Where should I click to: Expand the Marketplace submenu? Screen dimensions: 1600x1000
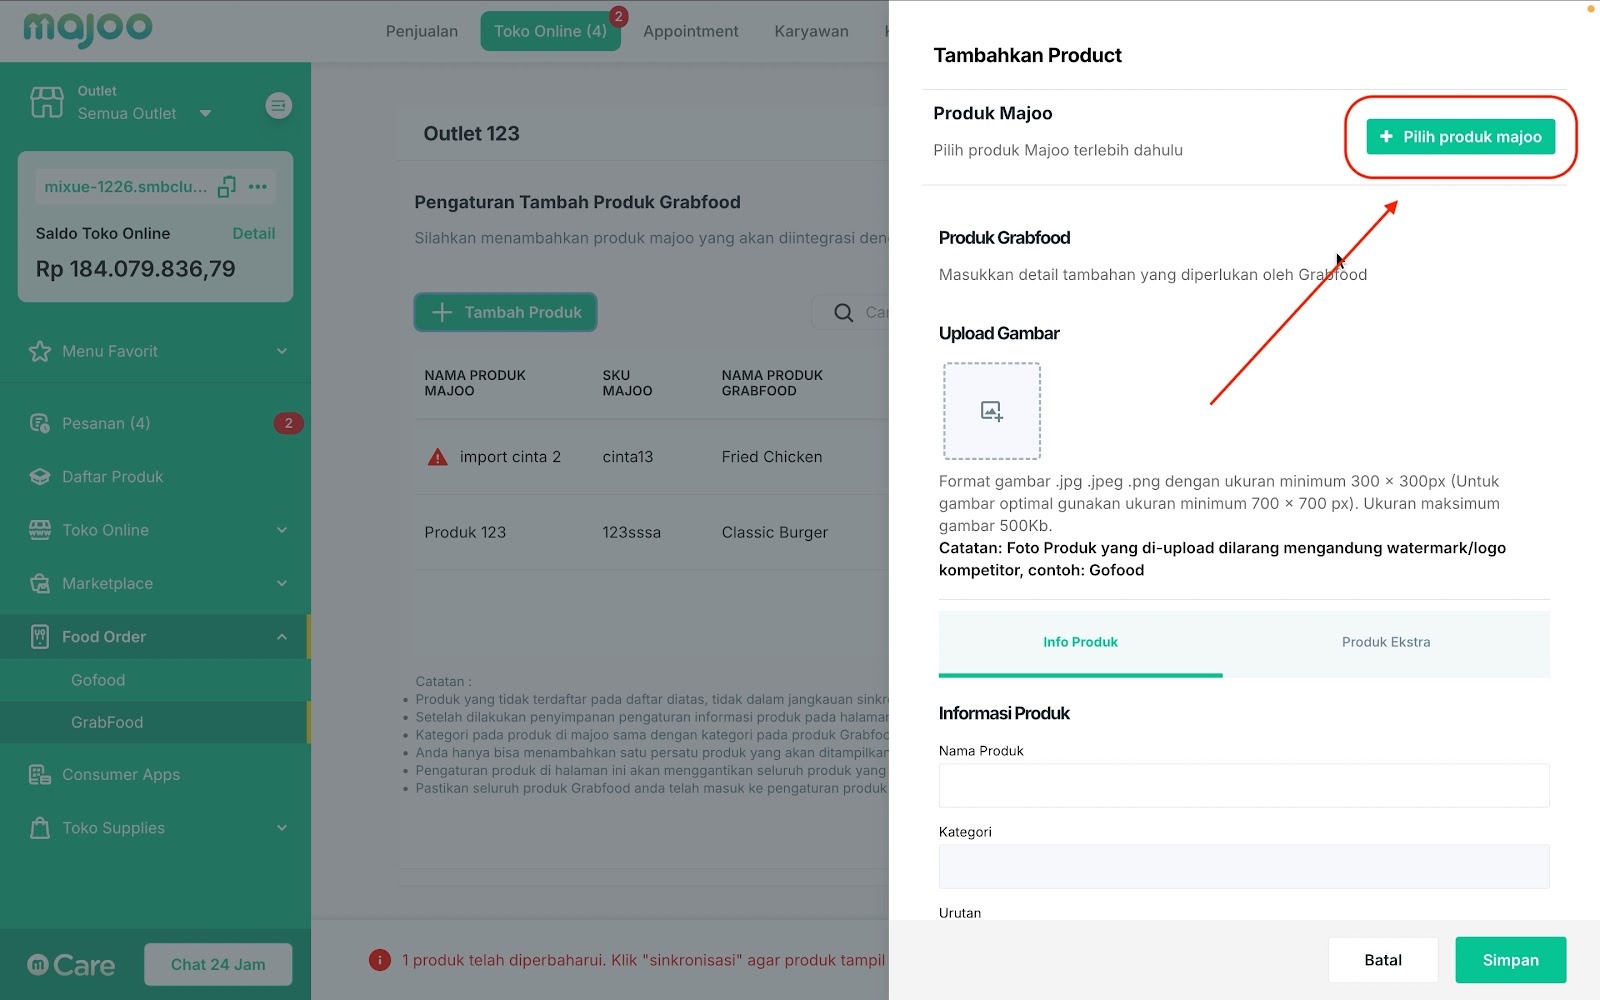coord(282,583)
